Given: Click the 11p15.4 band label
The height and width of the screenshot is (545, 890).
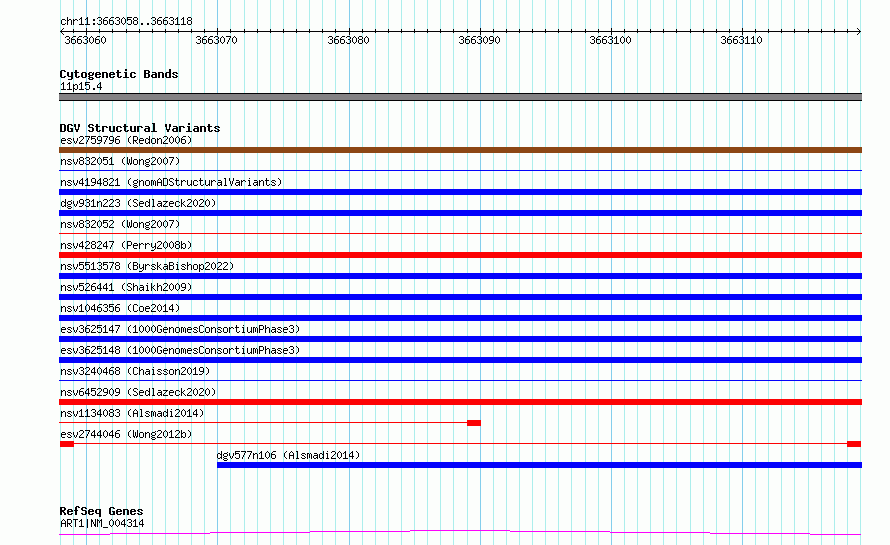Looking at the screenshot, I should click(x=81, y=86).
